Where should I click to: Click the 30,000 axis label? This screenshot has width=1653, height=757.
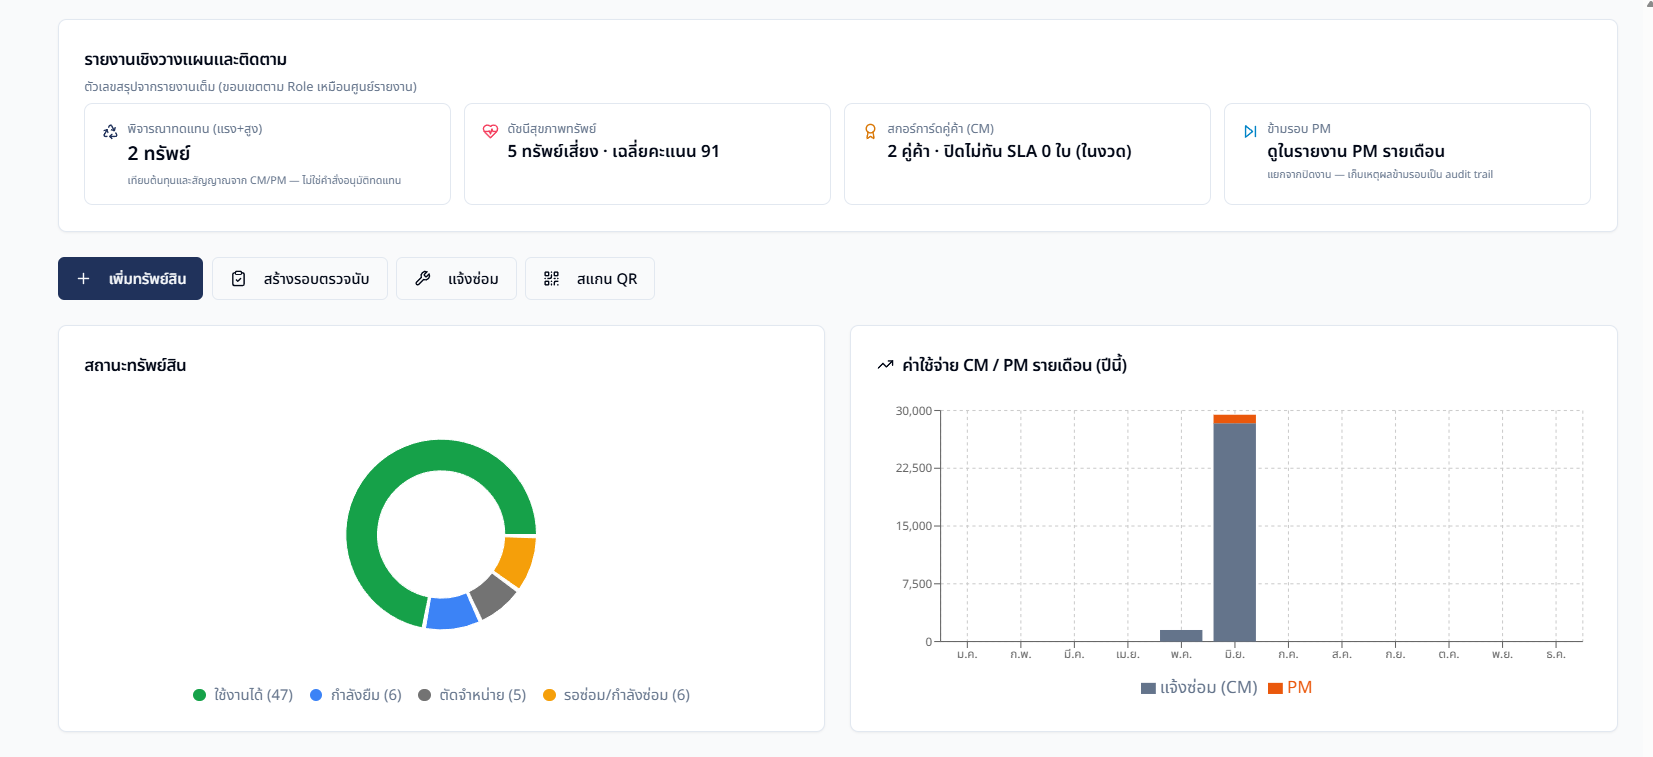[914, 411]
